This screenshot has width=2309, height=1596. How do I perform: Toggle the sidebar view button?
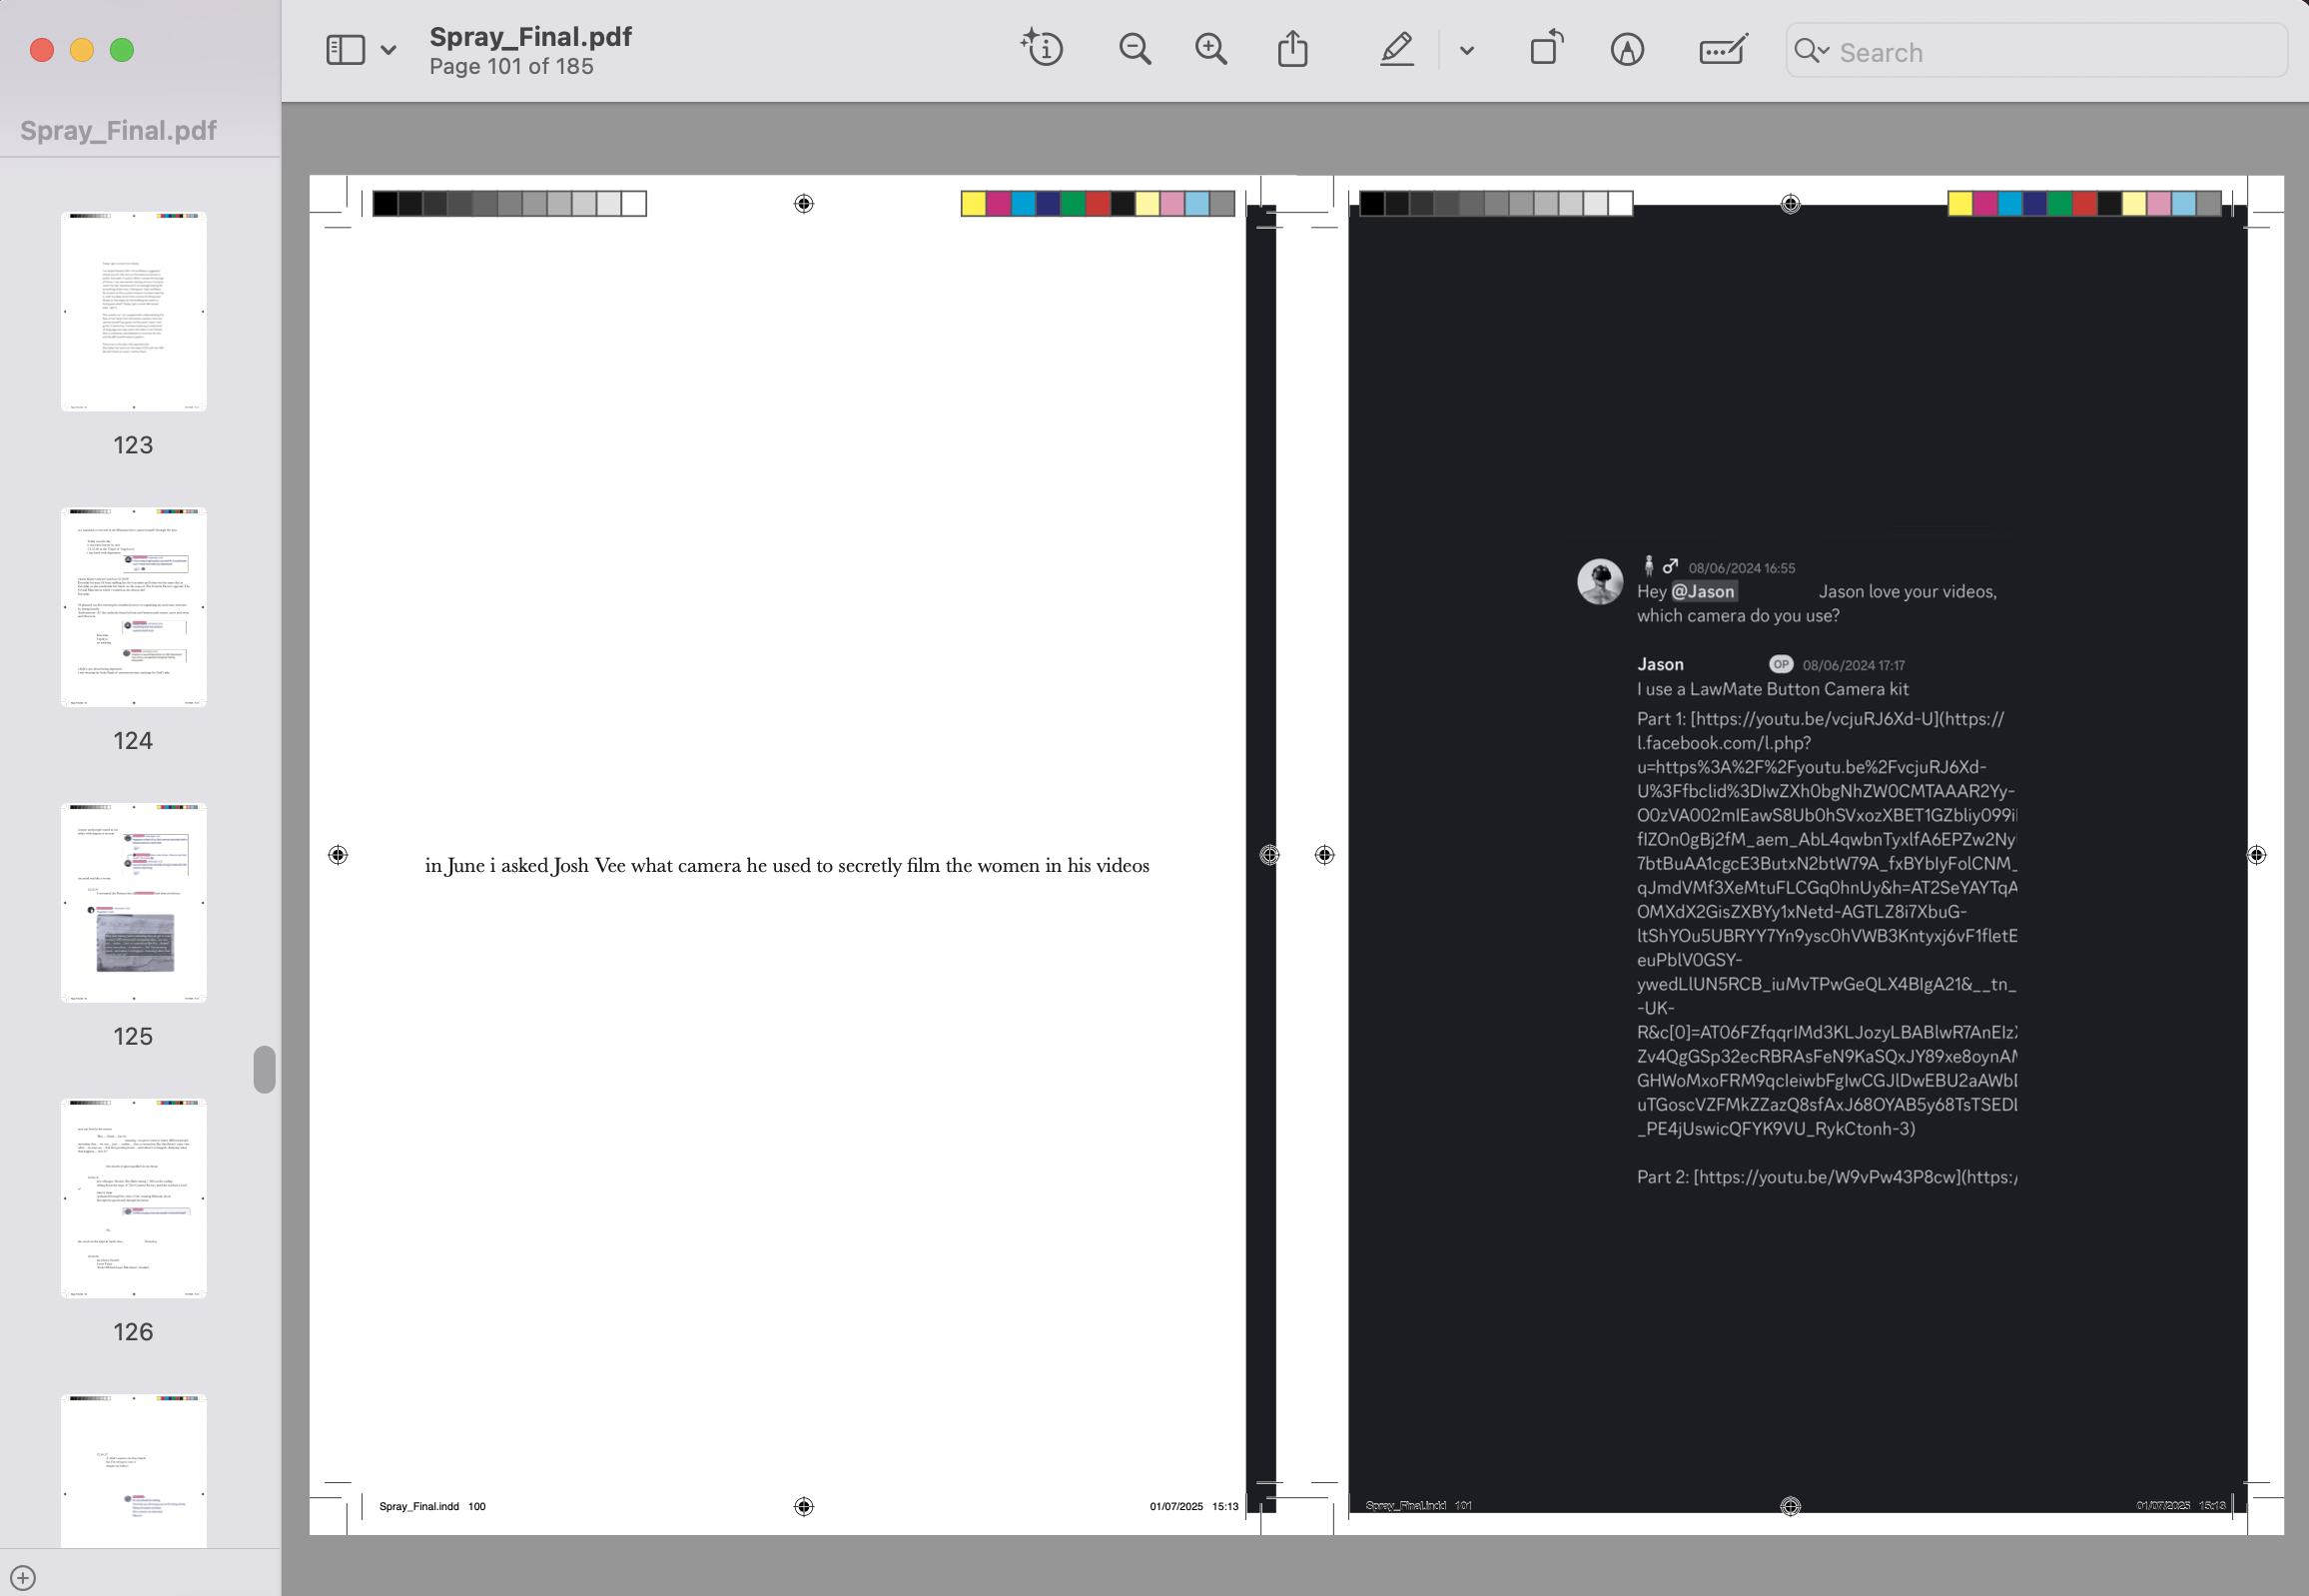pos(345,49)
